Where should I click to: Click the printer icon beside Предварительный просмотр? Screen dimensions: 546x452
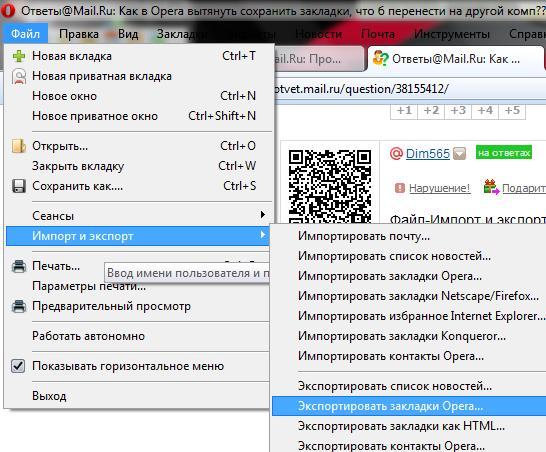click(19, 306)
